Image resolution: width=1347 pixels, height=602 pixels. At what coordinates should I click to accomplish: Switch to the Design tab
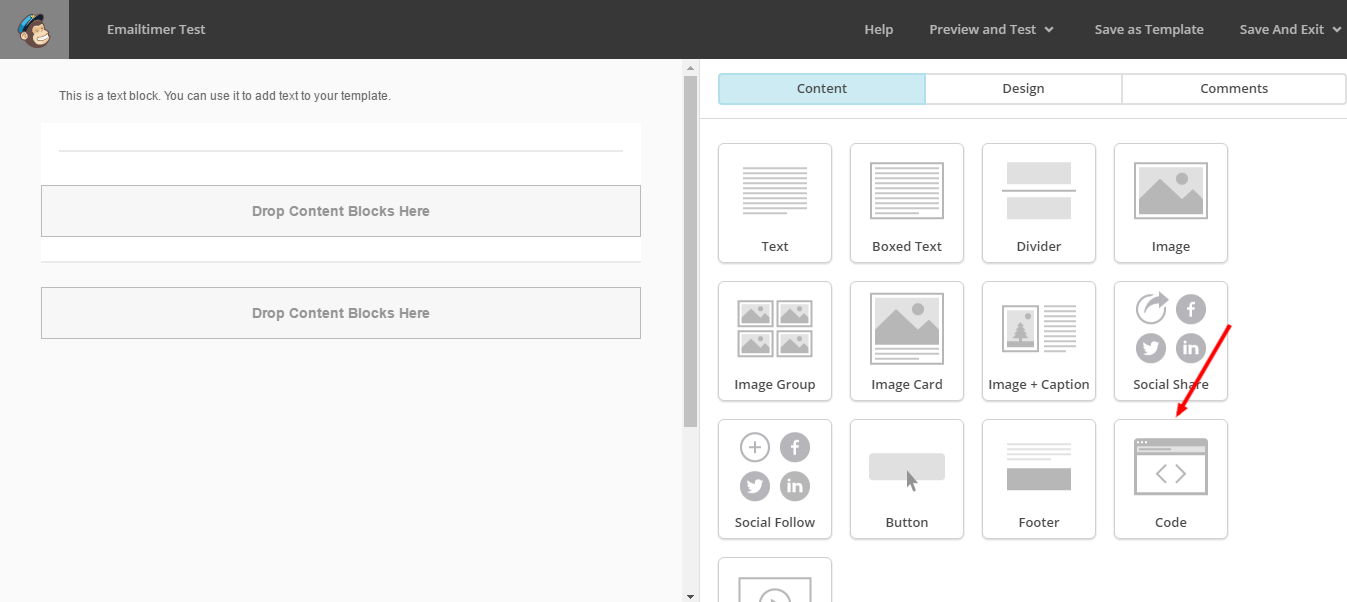pyautogui.click(x=1023, y=89)
